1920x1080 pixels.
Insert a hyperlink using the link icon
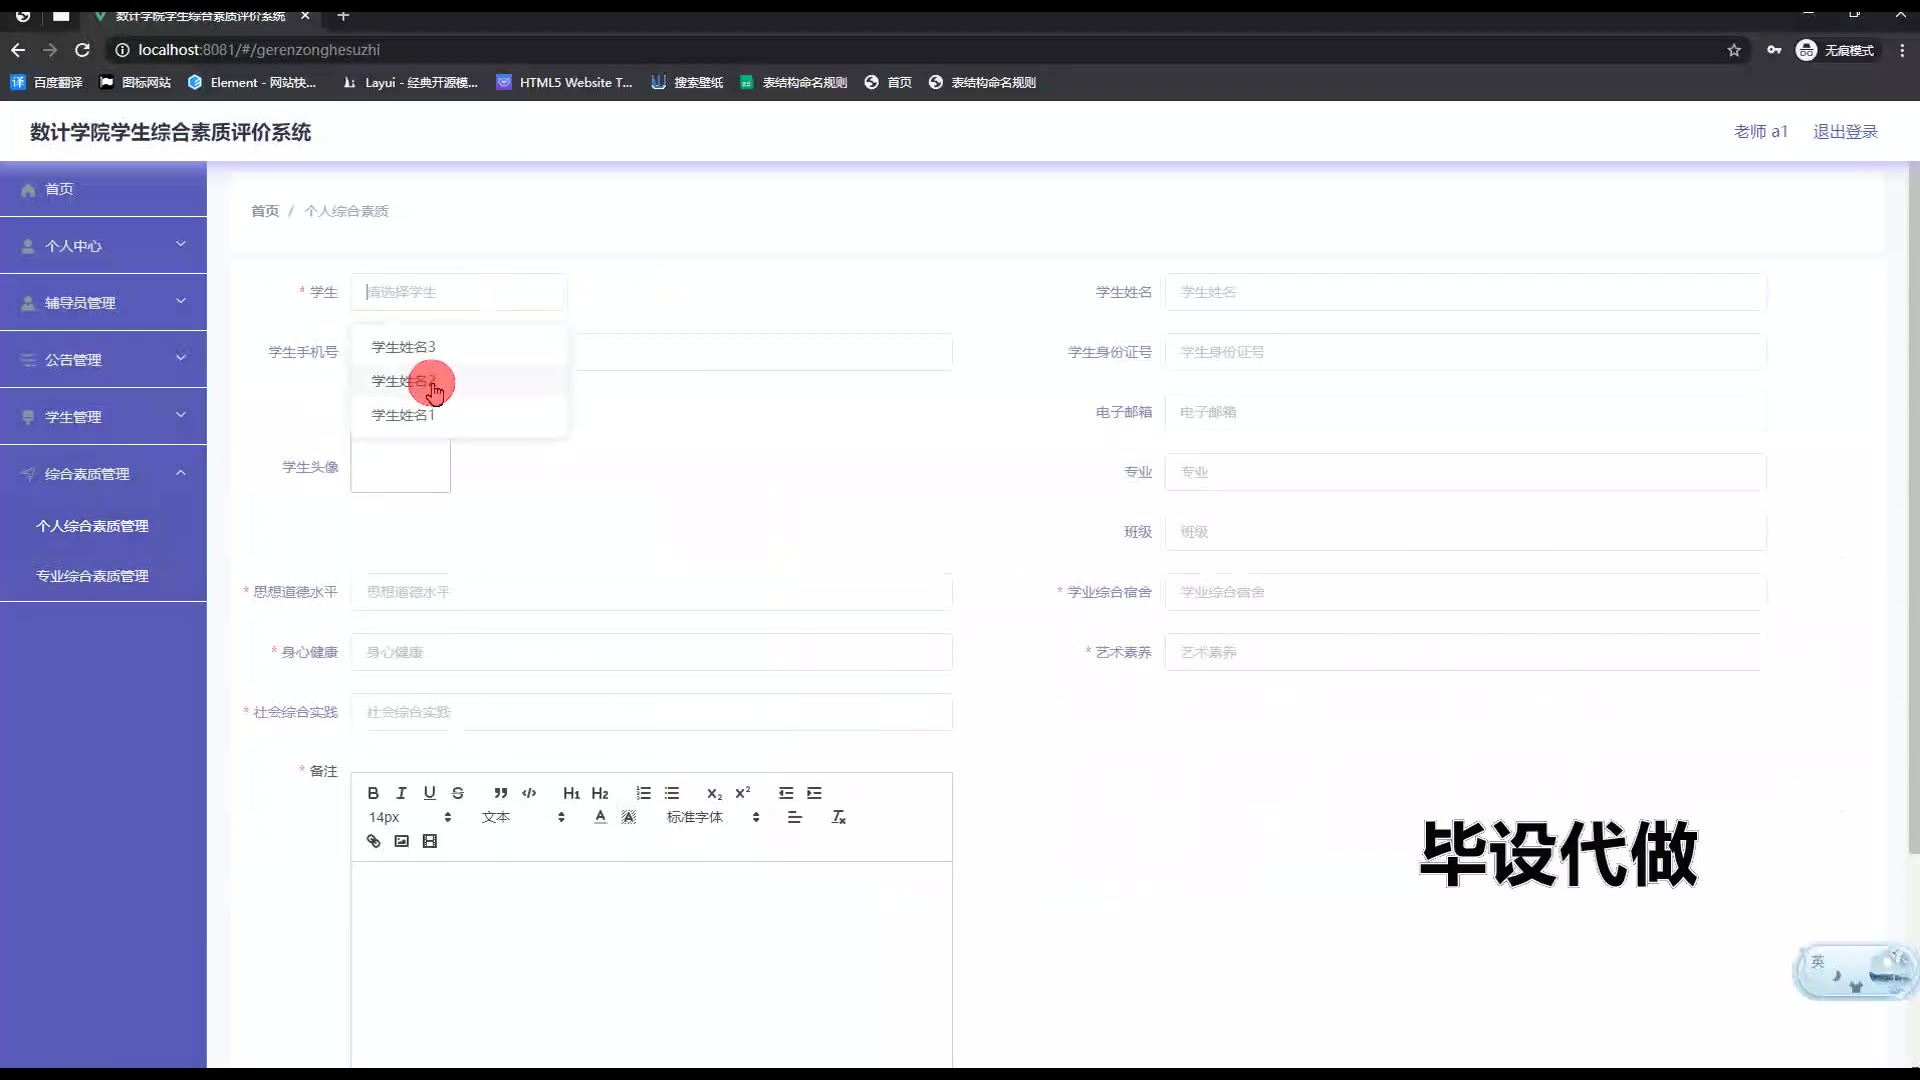coord(373,841)
